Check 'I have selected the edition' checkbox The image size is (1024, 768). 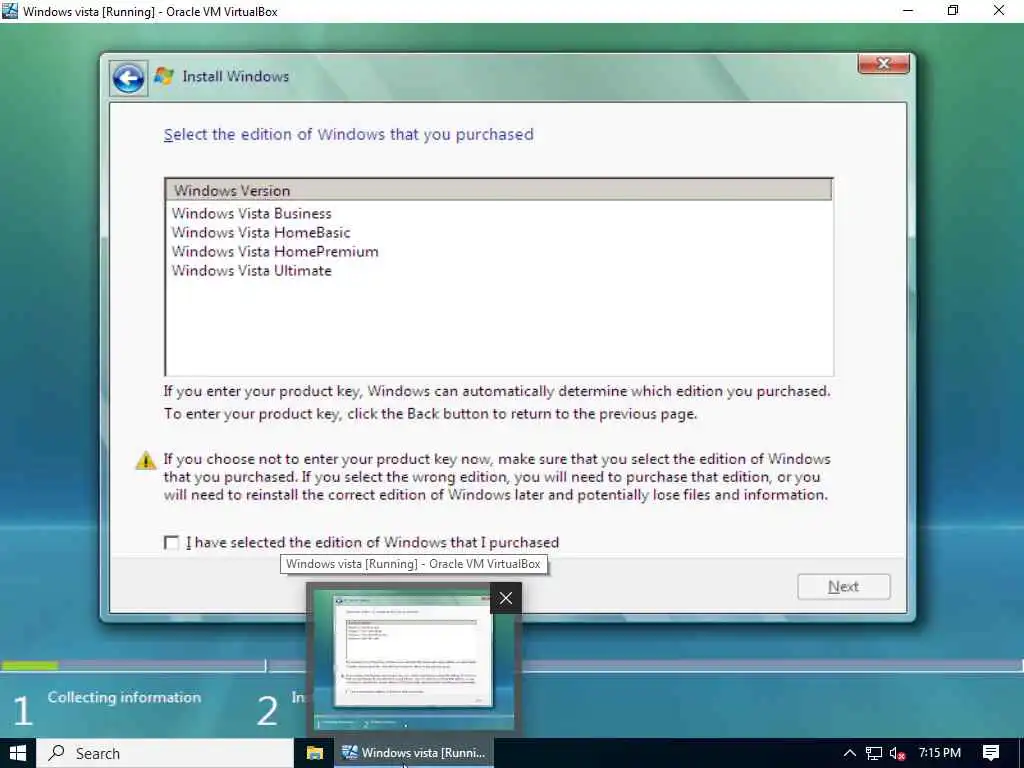[171, 543]
